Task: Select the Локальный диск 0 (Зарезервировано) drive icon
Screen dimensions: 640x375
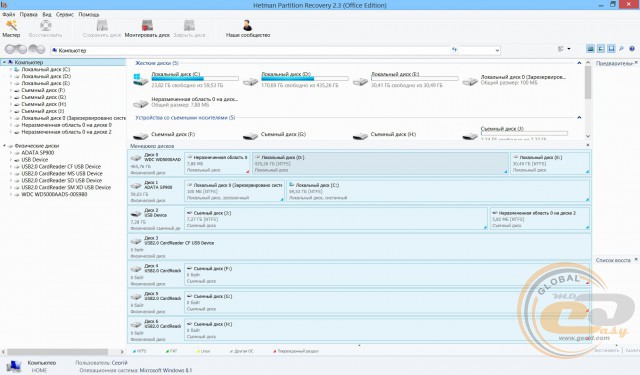Action: click(470, 82)
